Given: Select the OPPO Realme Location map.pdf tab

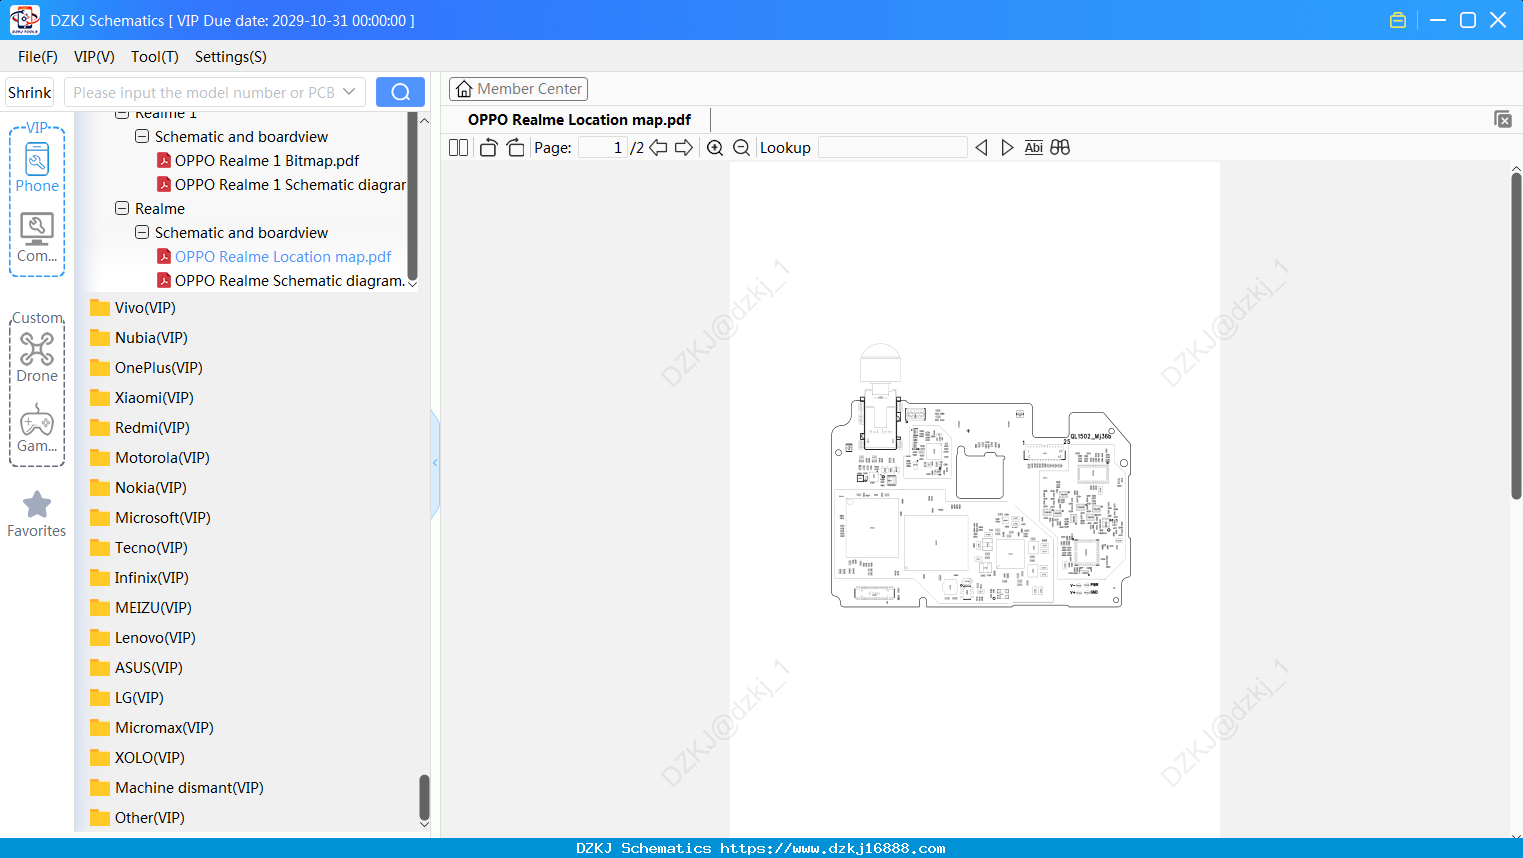Looking at the screenshot, I should (579, 120).
